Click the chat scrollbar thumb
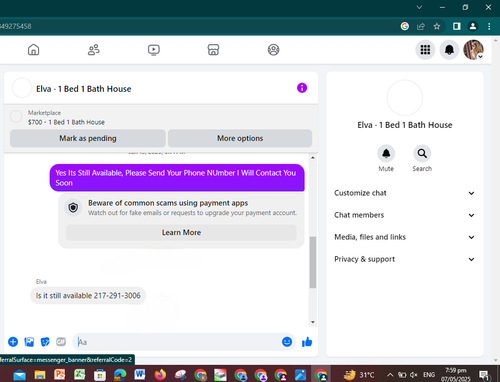 pos(312,262)
